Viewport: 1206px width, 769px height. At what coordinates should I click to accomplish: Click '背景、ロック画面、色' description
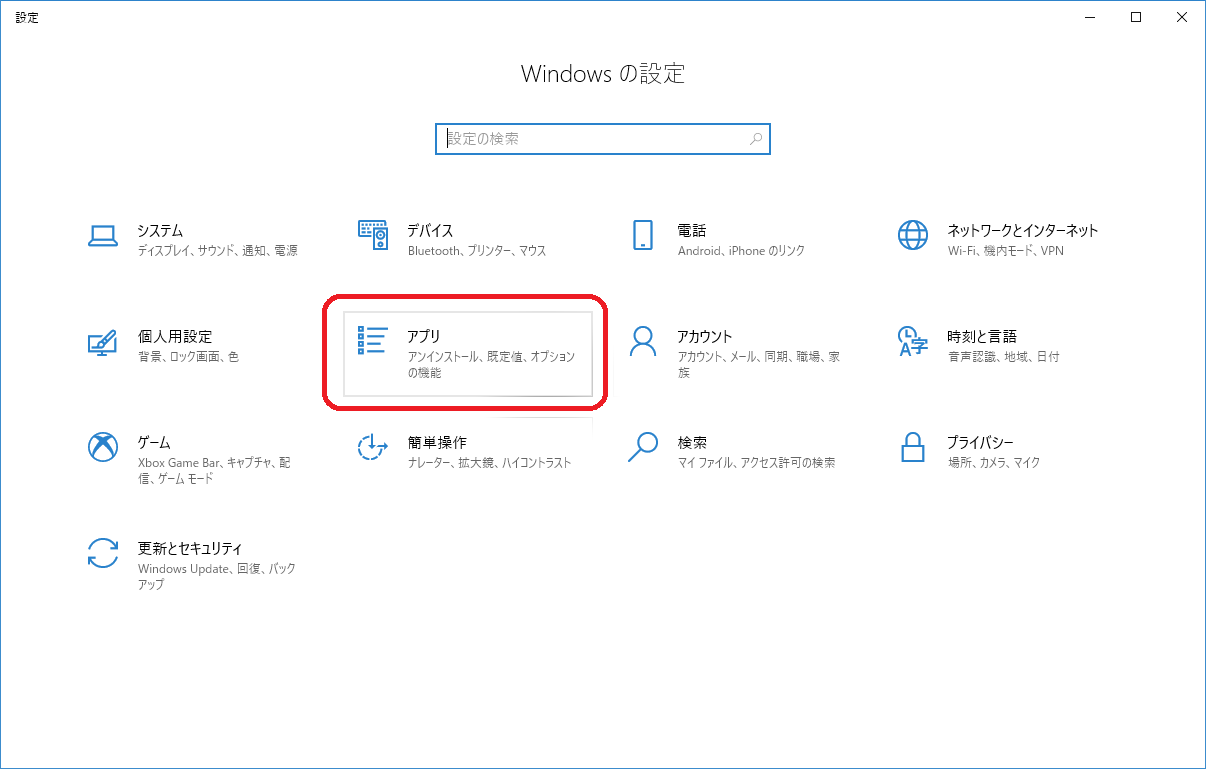click(x=188, y=357)
